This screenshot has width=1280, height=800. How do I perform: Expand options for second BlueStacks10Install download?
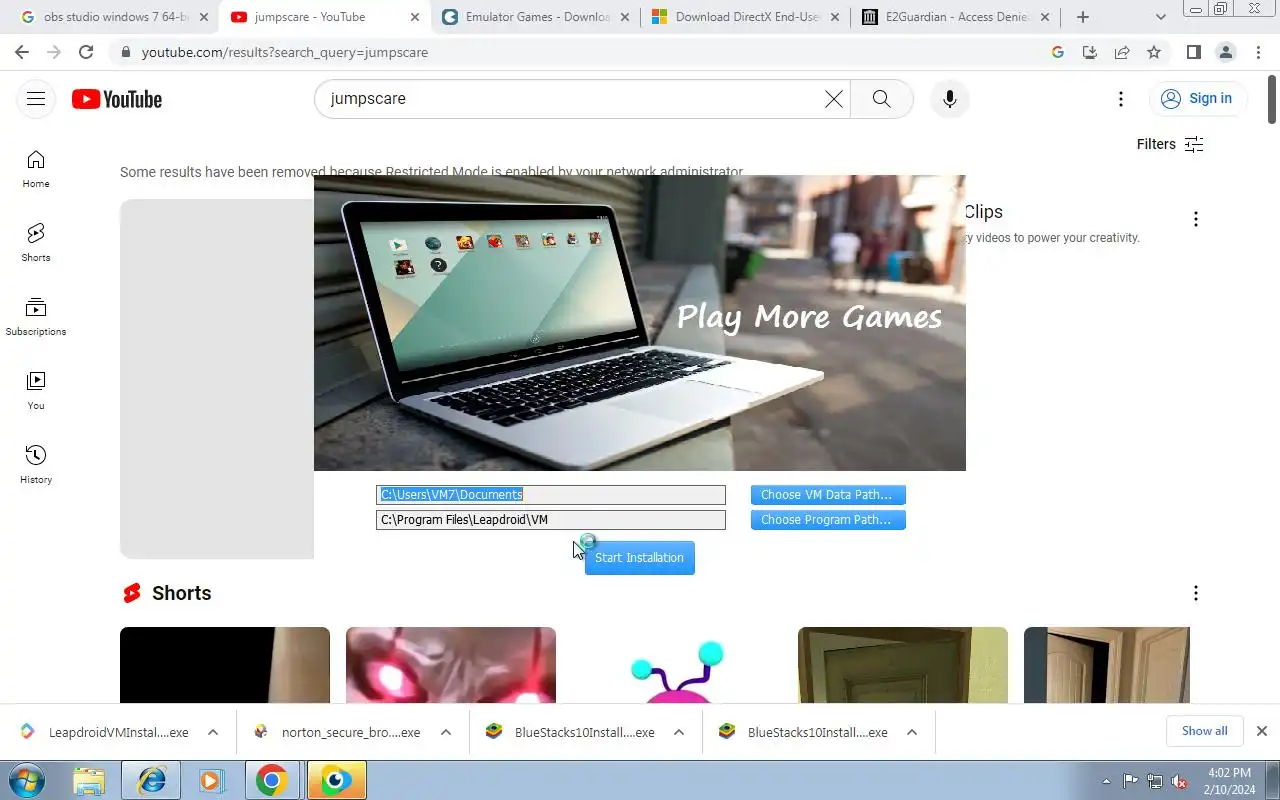coord(912,732)
